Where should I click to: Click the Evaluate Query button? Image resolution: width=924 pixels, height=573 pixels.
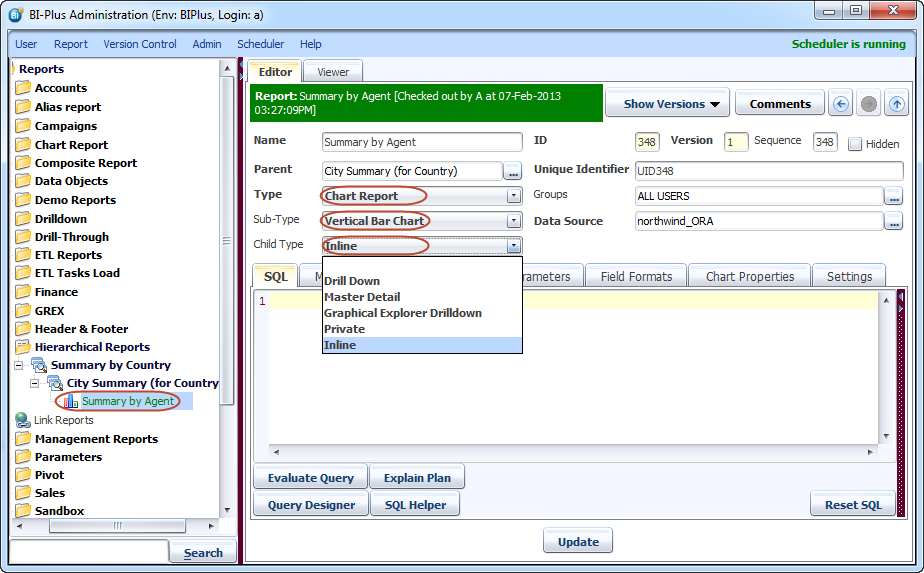pos(310,478)
